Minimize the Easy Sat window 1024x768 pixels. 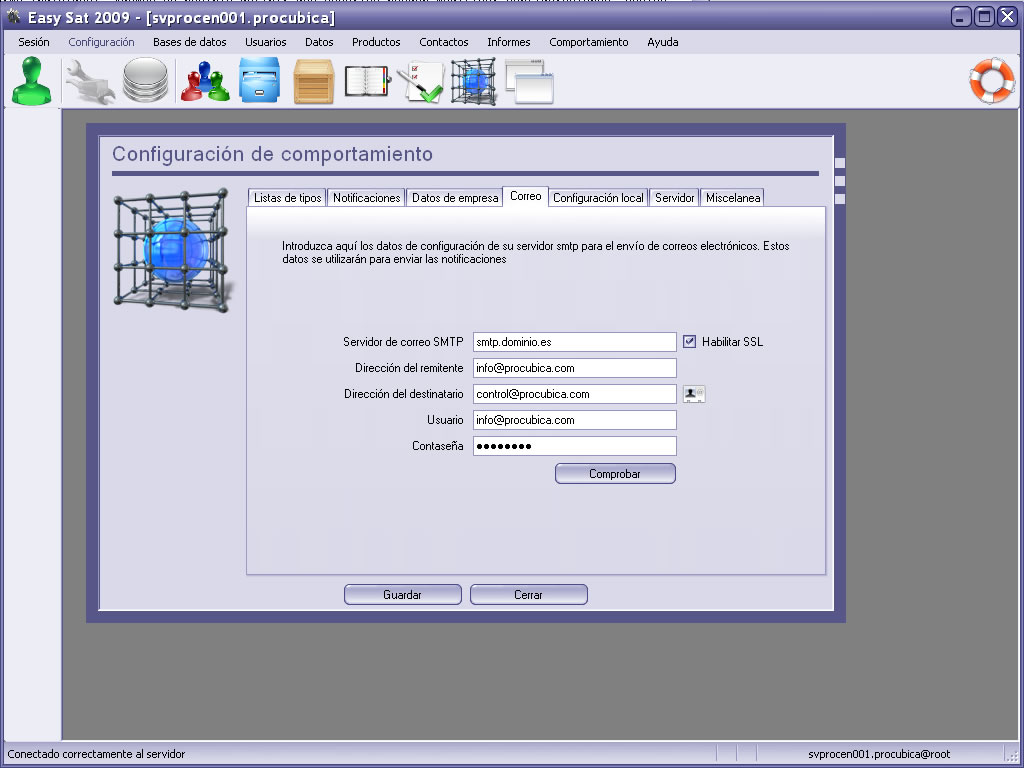pyautogui.click(x=961, y=16)
